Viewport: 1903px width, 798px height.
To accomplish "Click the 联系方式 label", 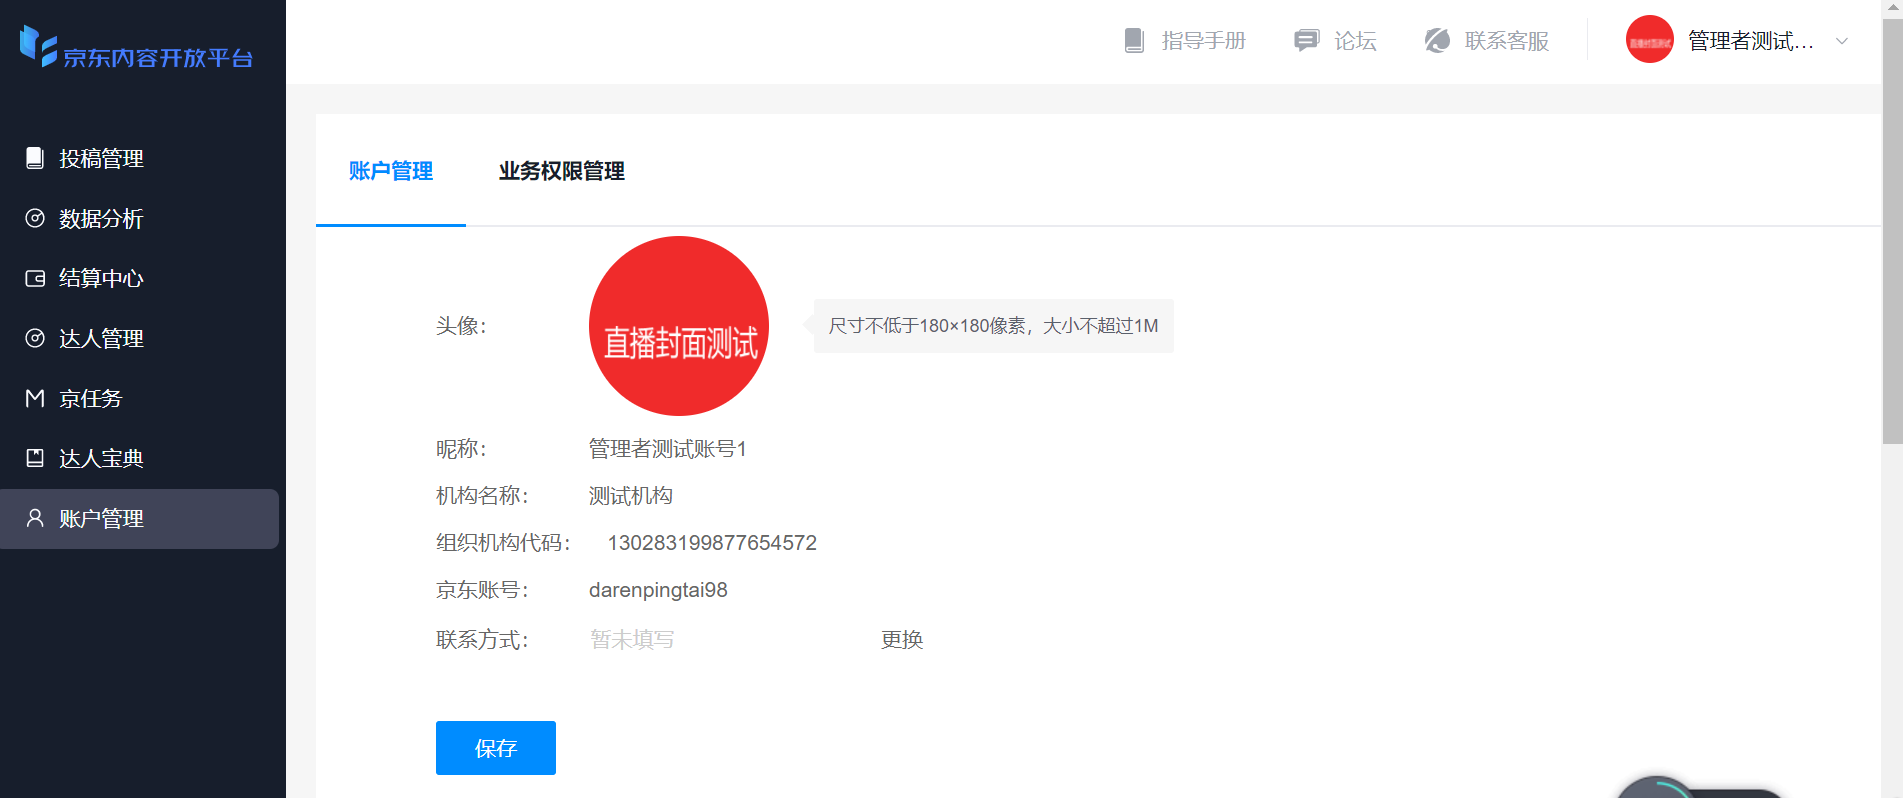I will pos(482,640).
